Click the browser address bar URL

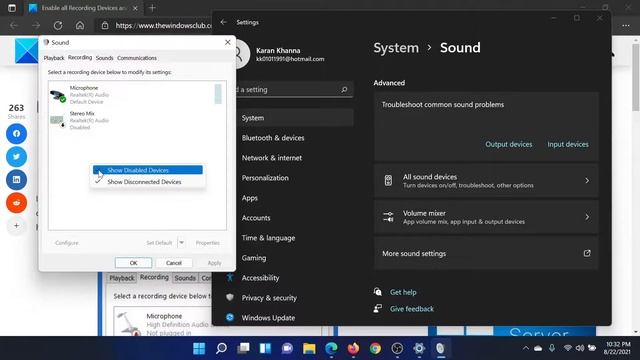coord(163,25)
